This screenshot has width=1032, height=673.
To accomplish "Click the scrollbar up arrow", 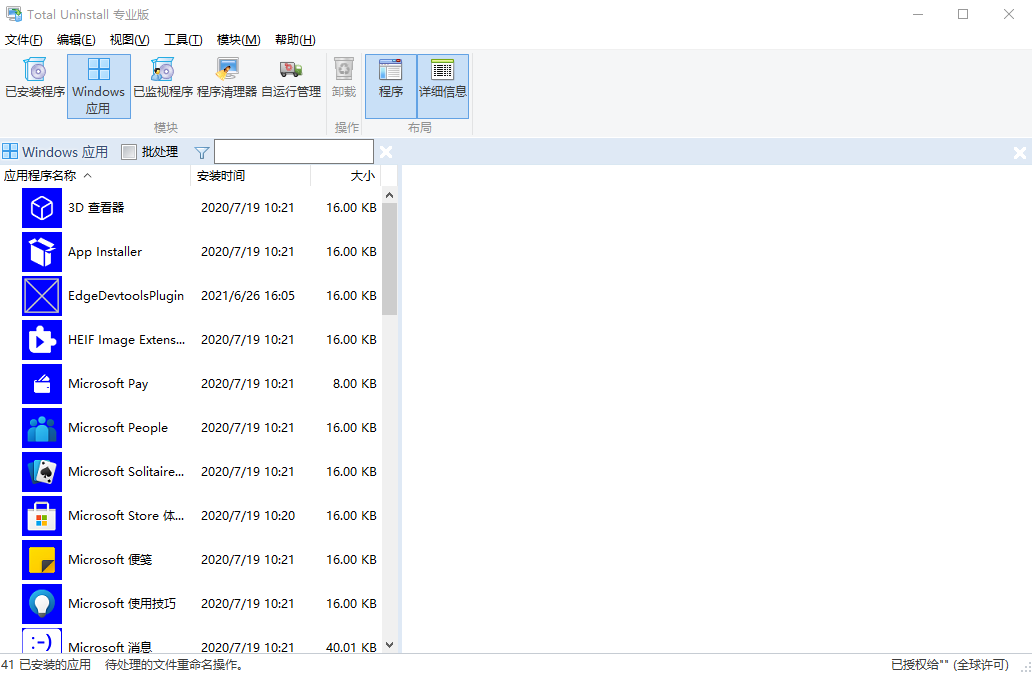I will (x=389, y=195).
